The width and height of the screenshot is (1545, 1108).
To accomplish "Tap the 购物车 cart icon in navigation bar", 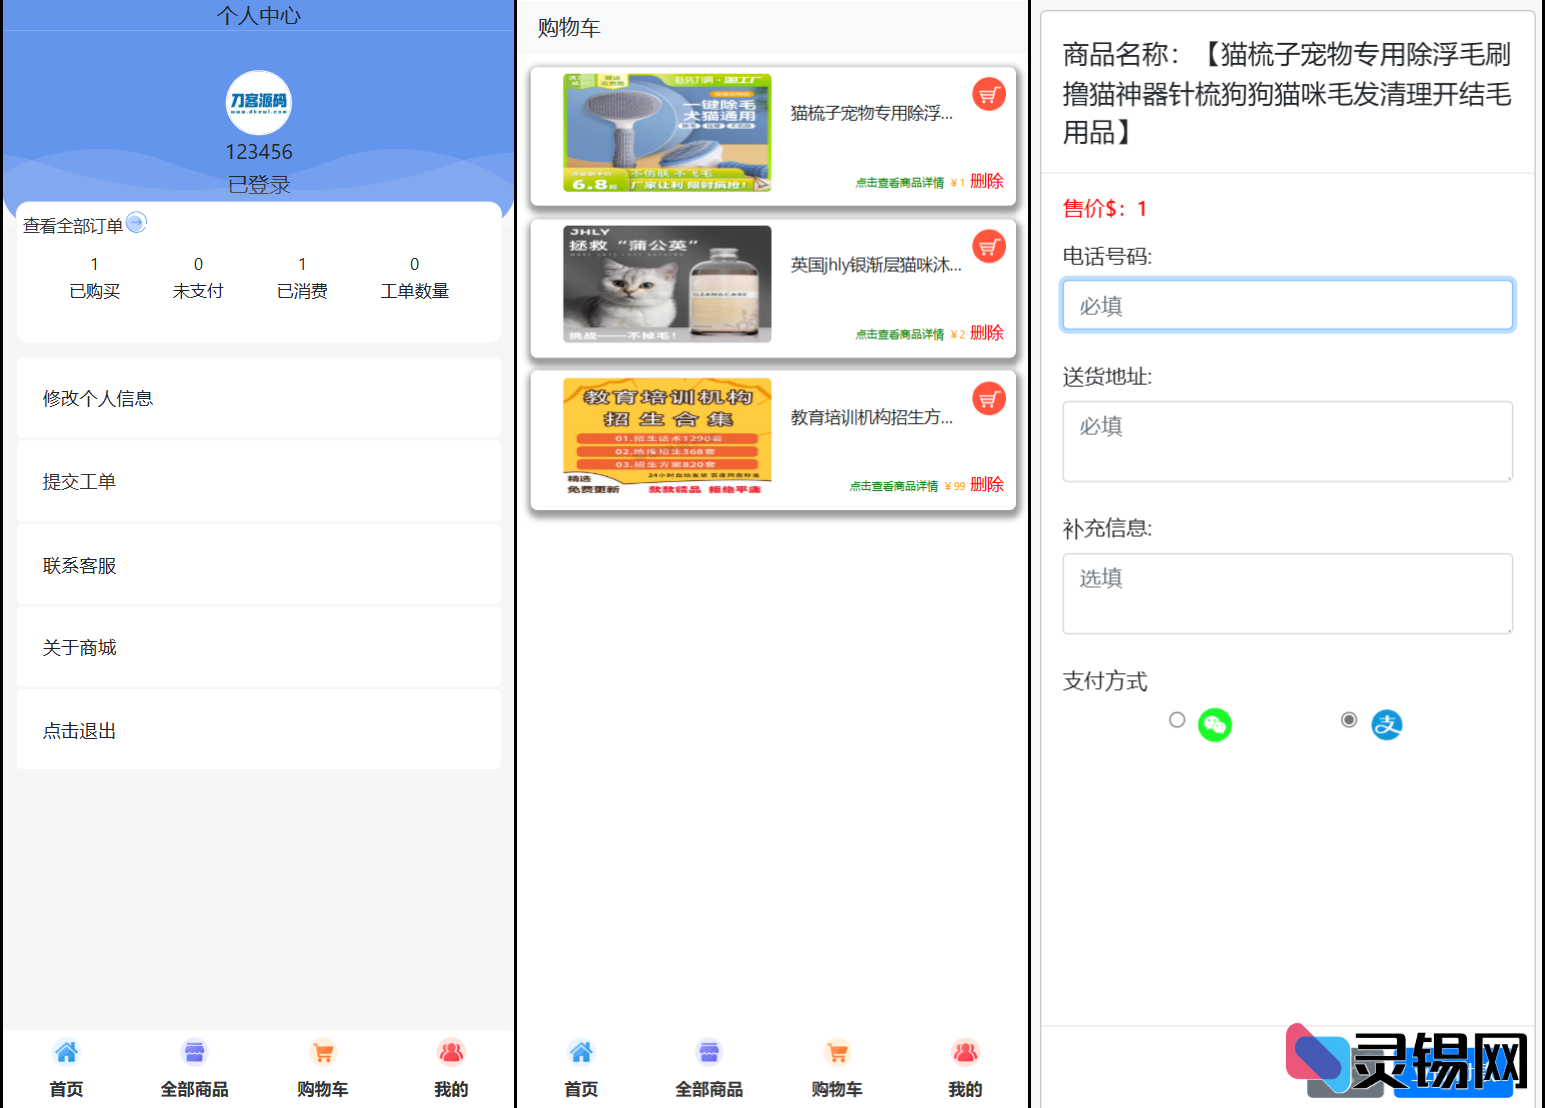I will click(323, 1052).
